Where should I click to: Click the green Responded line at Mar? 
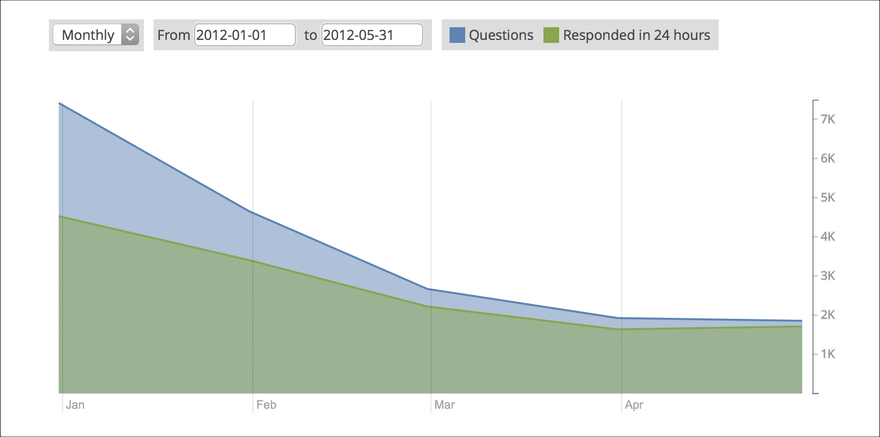pos(431,306)
